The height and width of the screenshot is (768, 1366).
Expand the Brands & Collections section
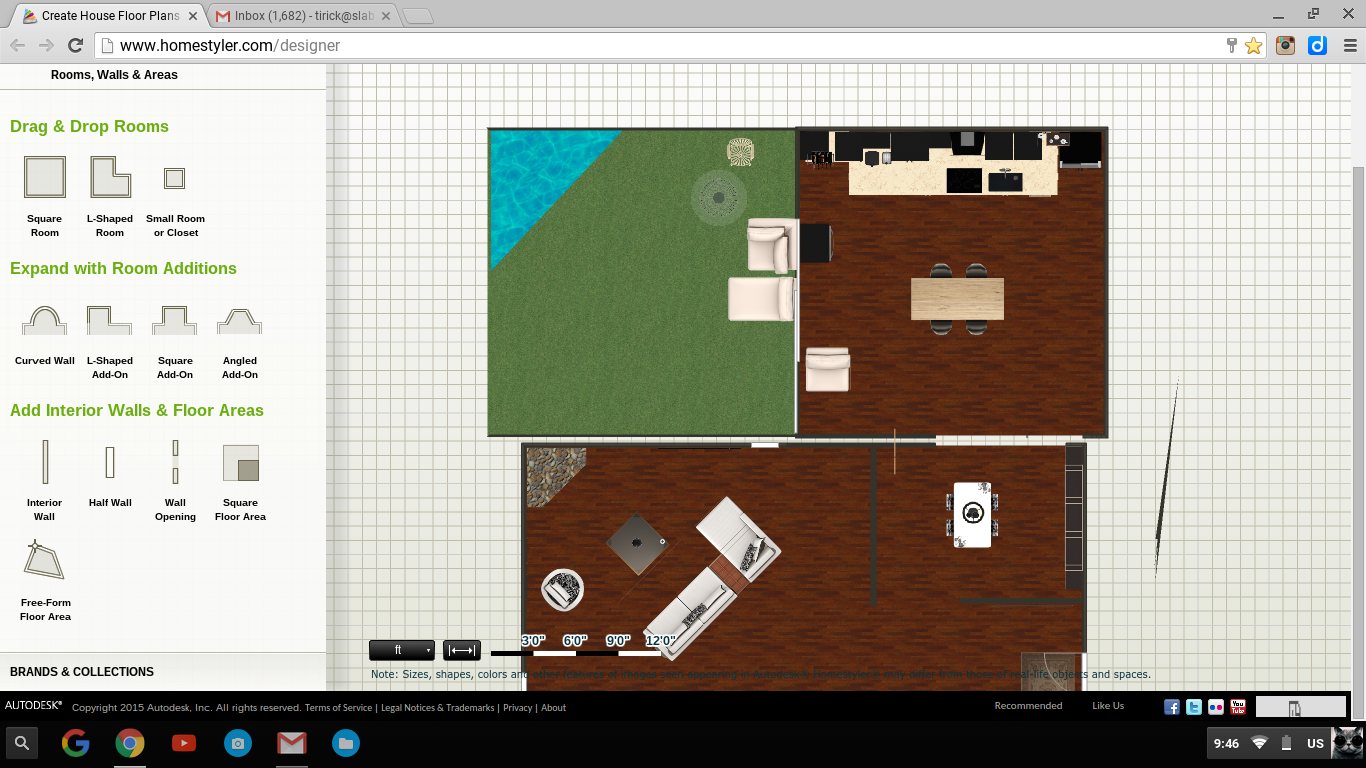[x=82, y=672]
